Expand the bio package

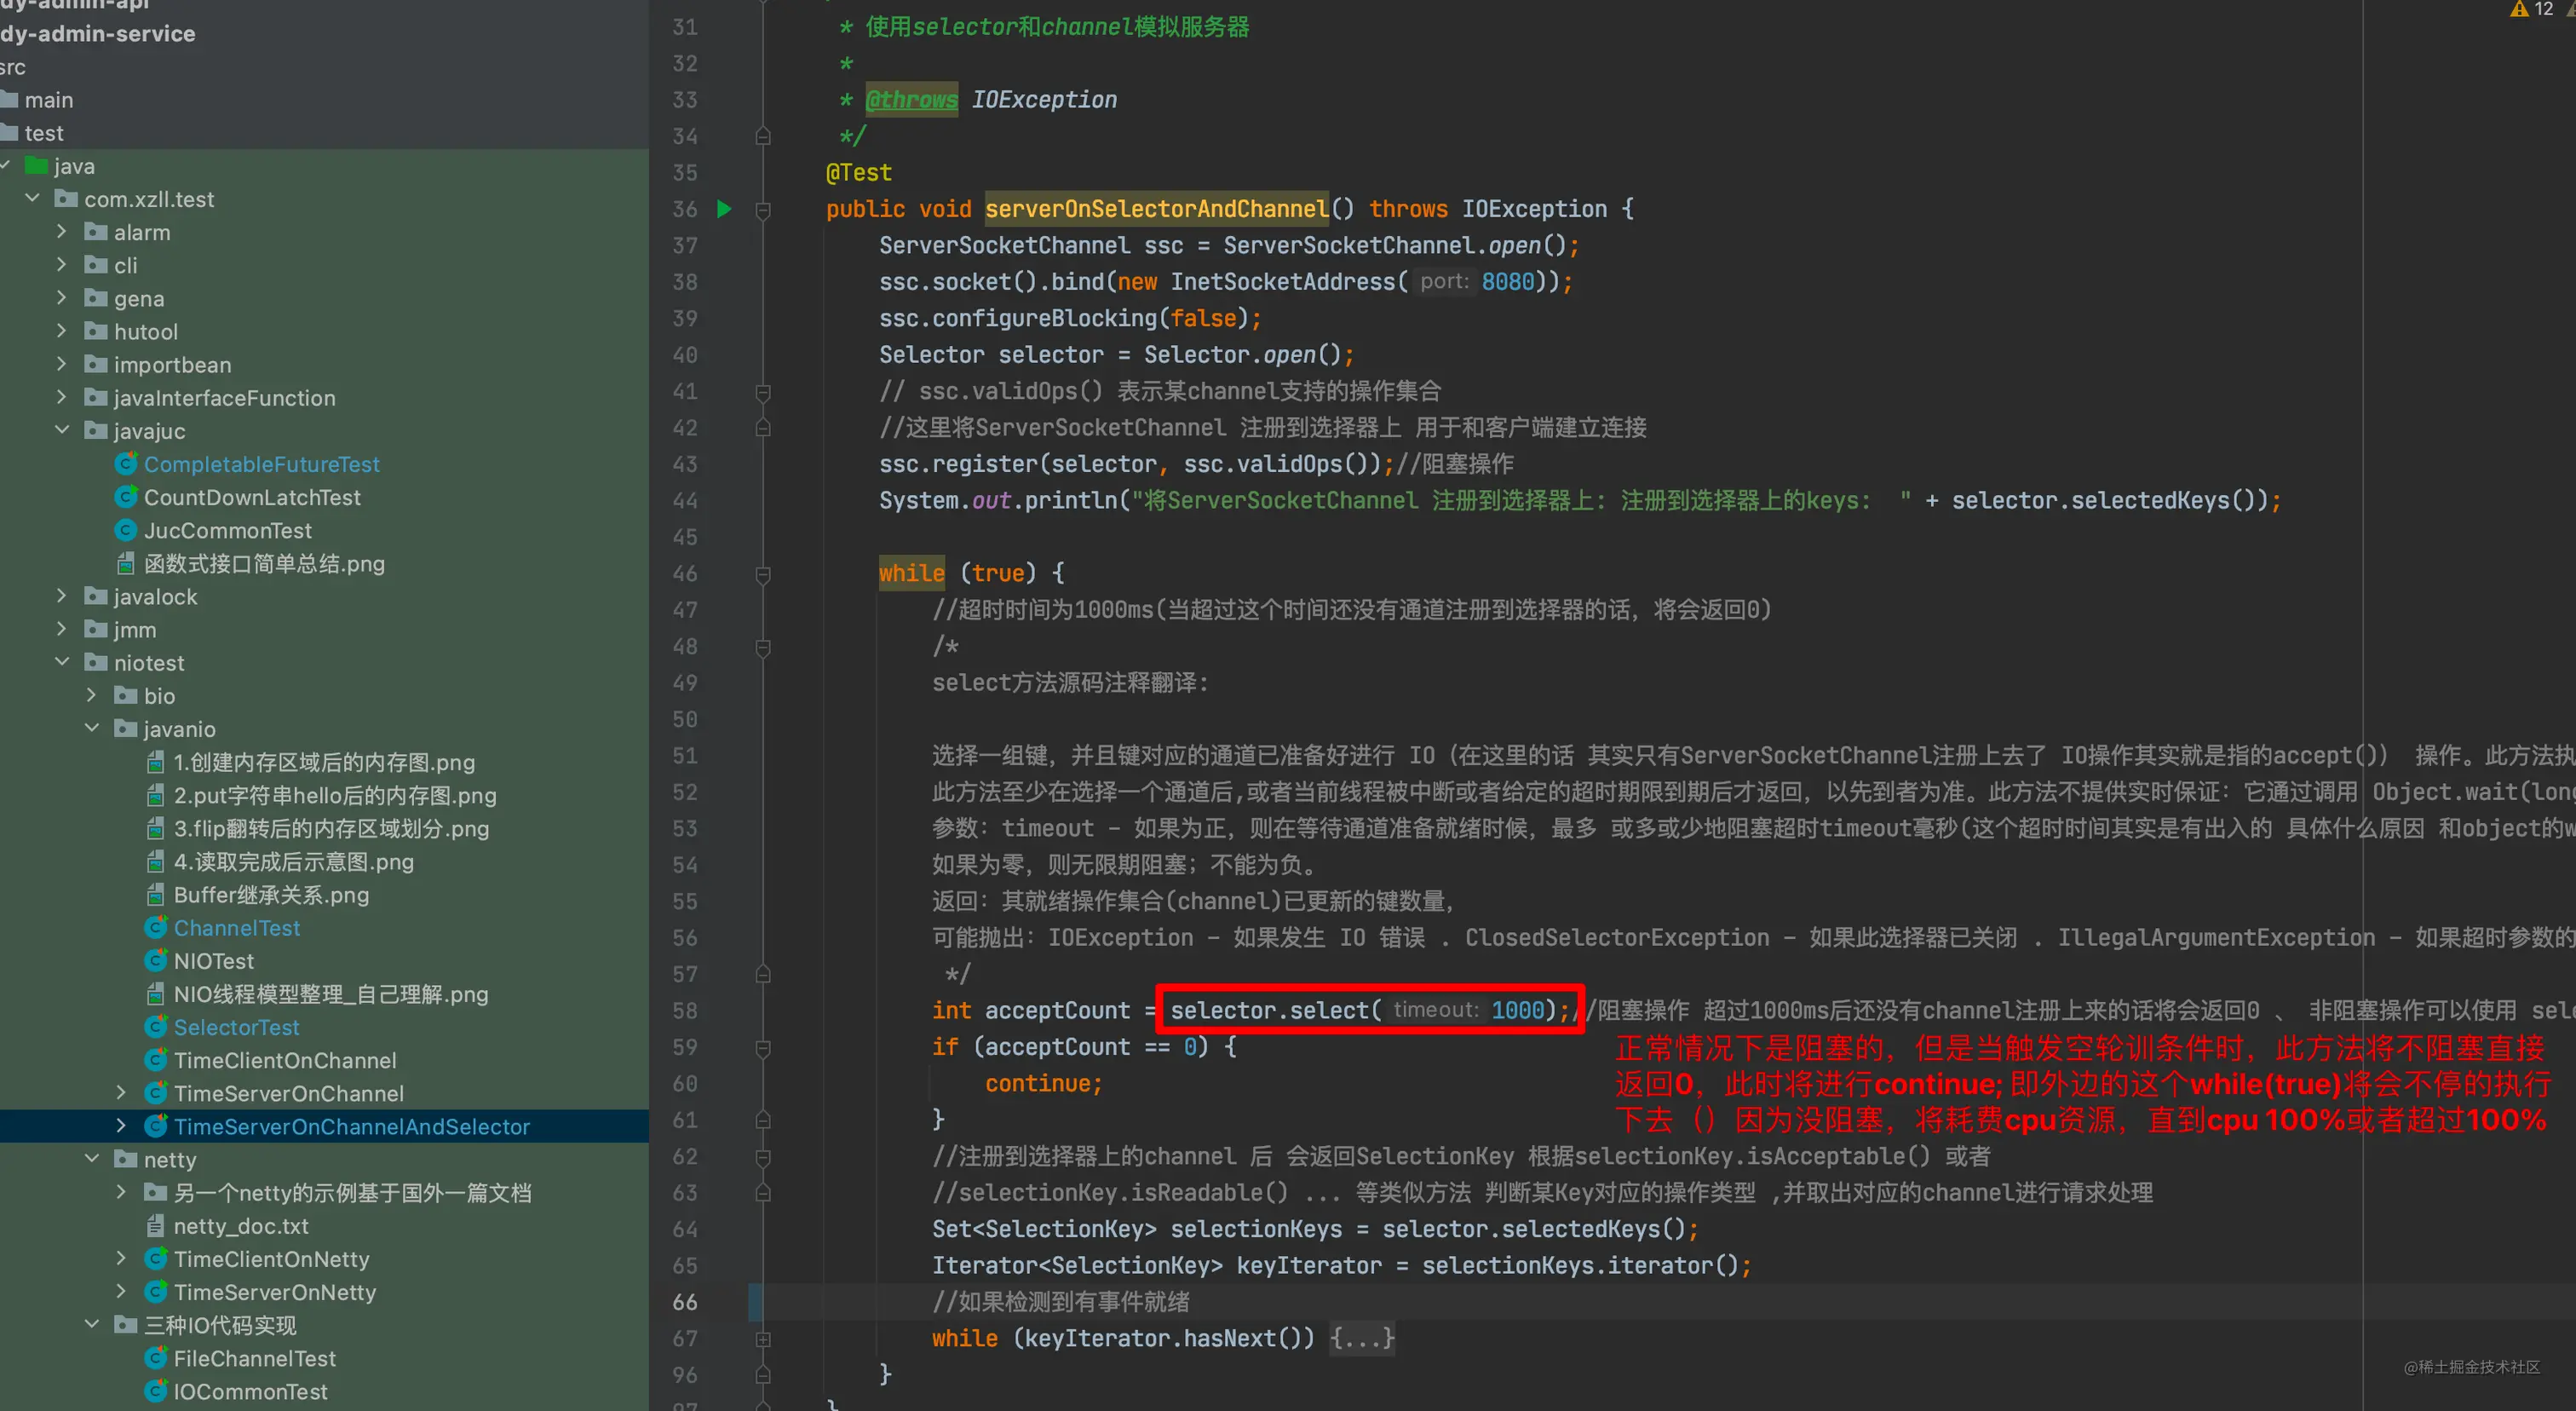pyautogui.click(x=92, y=695)
